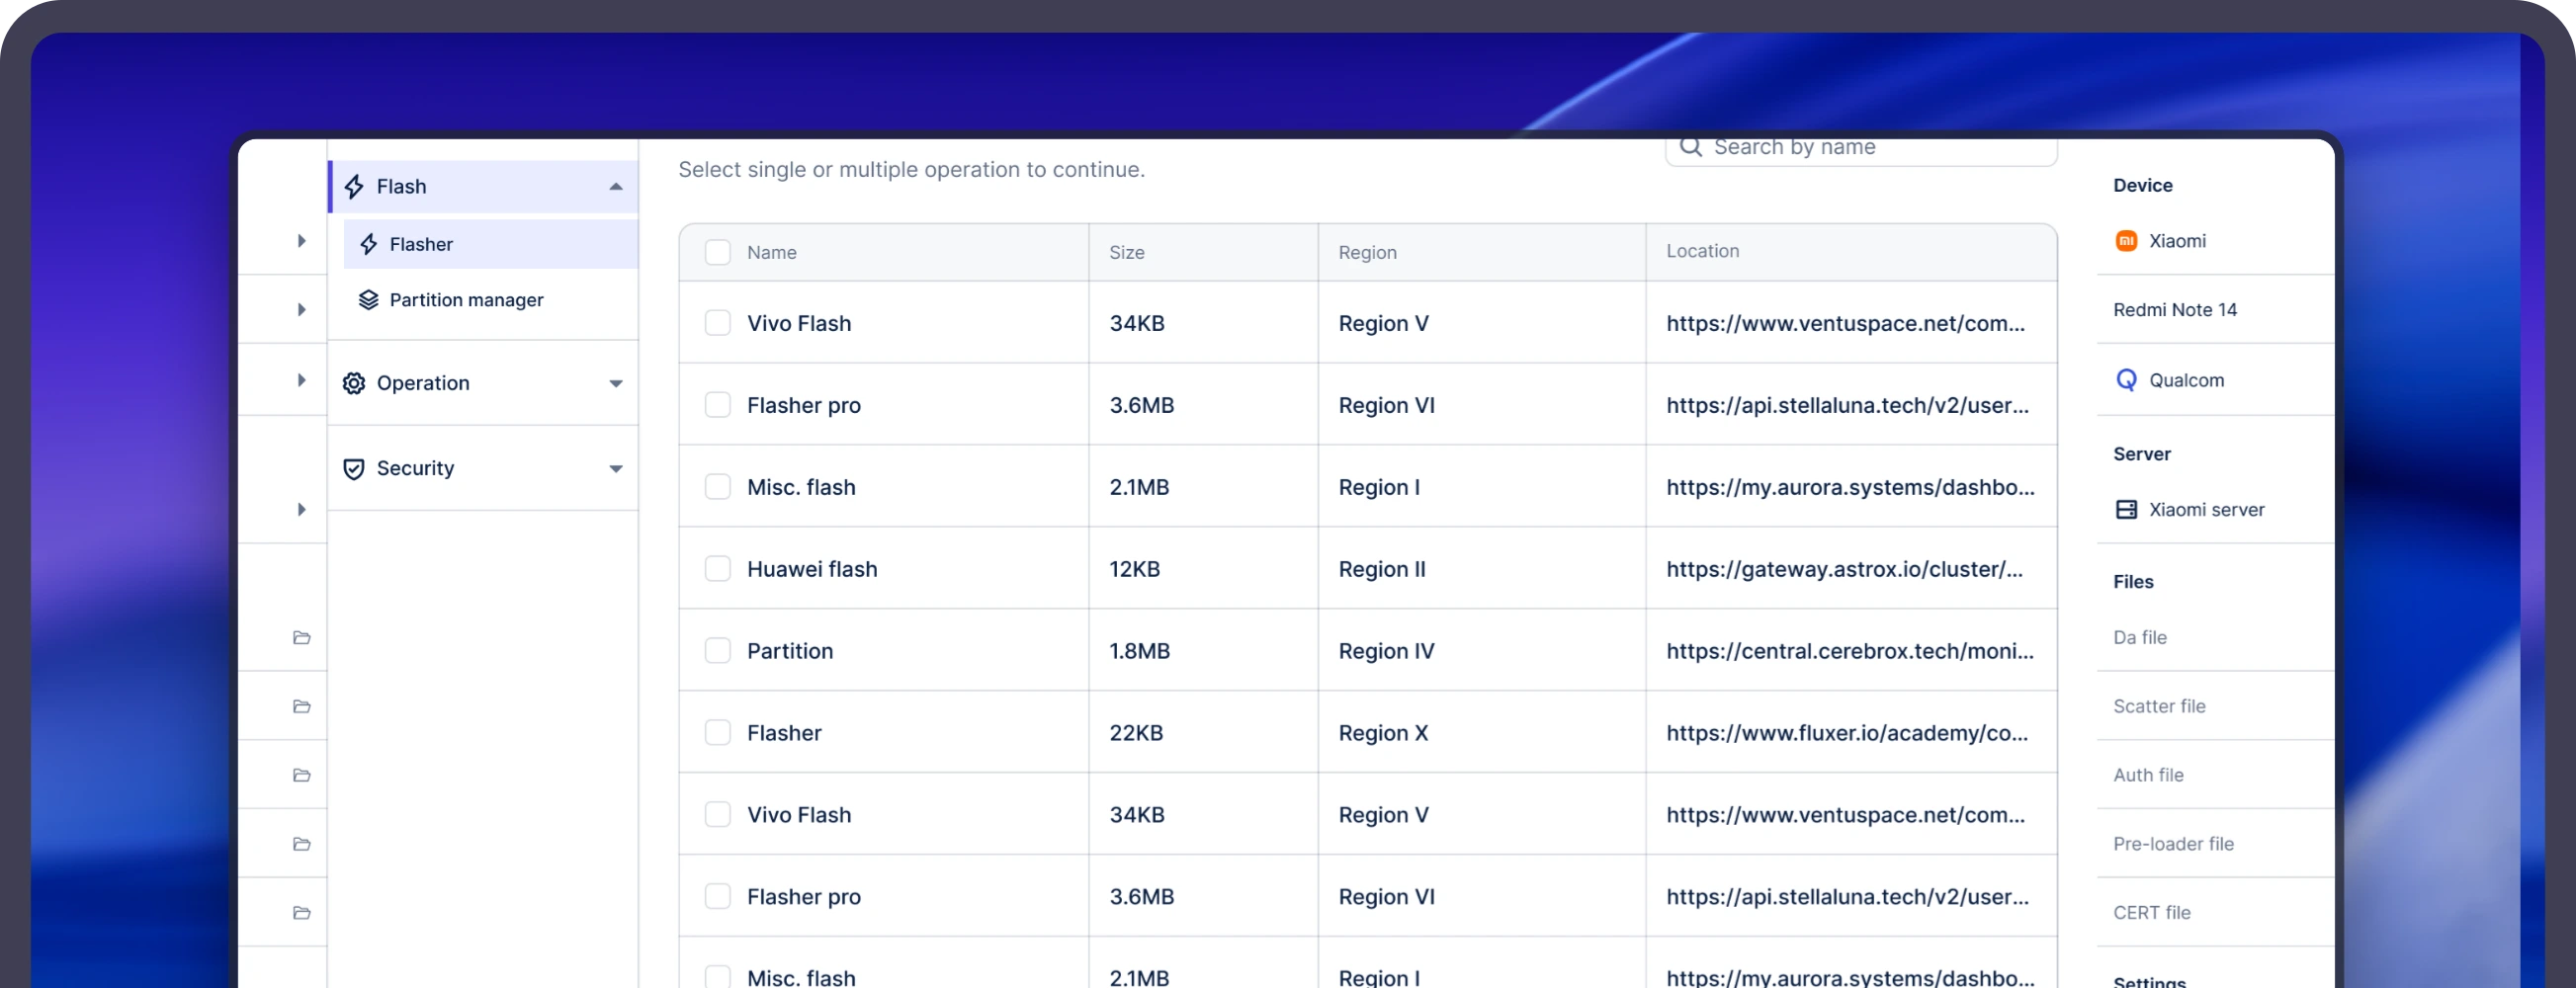Click the Size column header
Image resolution: width=2576 pixels, height=988 pixels.
point(1127,253)
